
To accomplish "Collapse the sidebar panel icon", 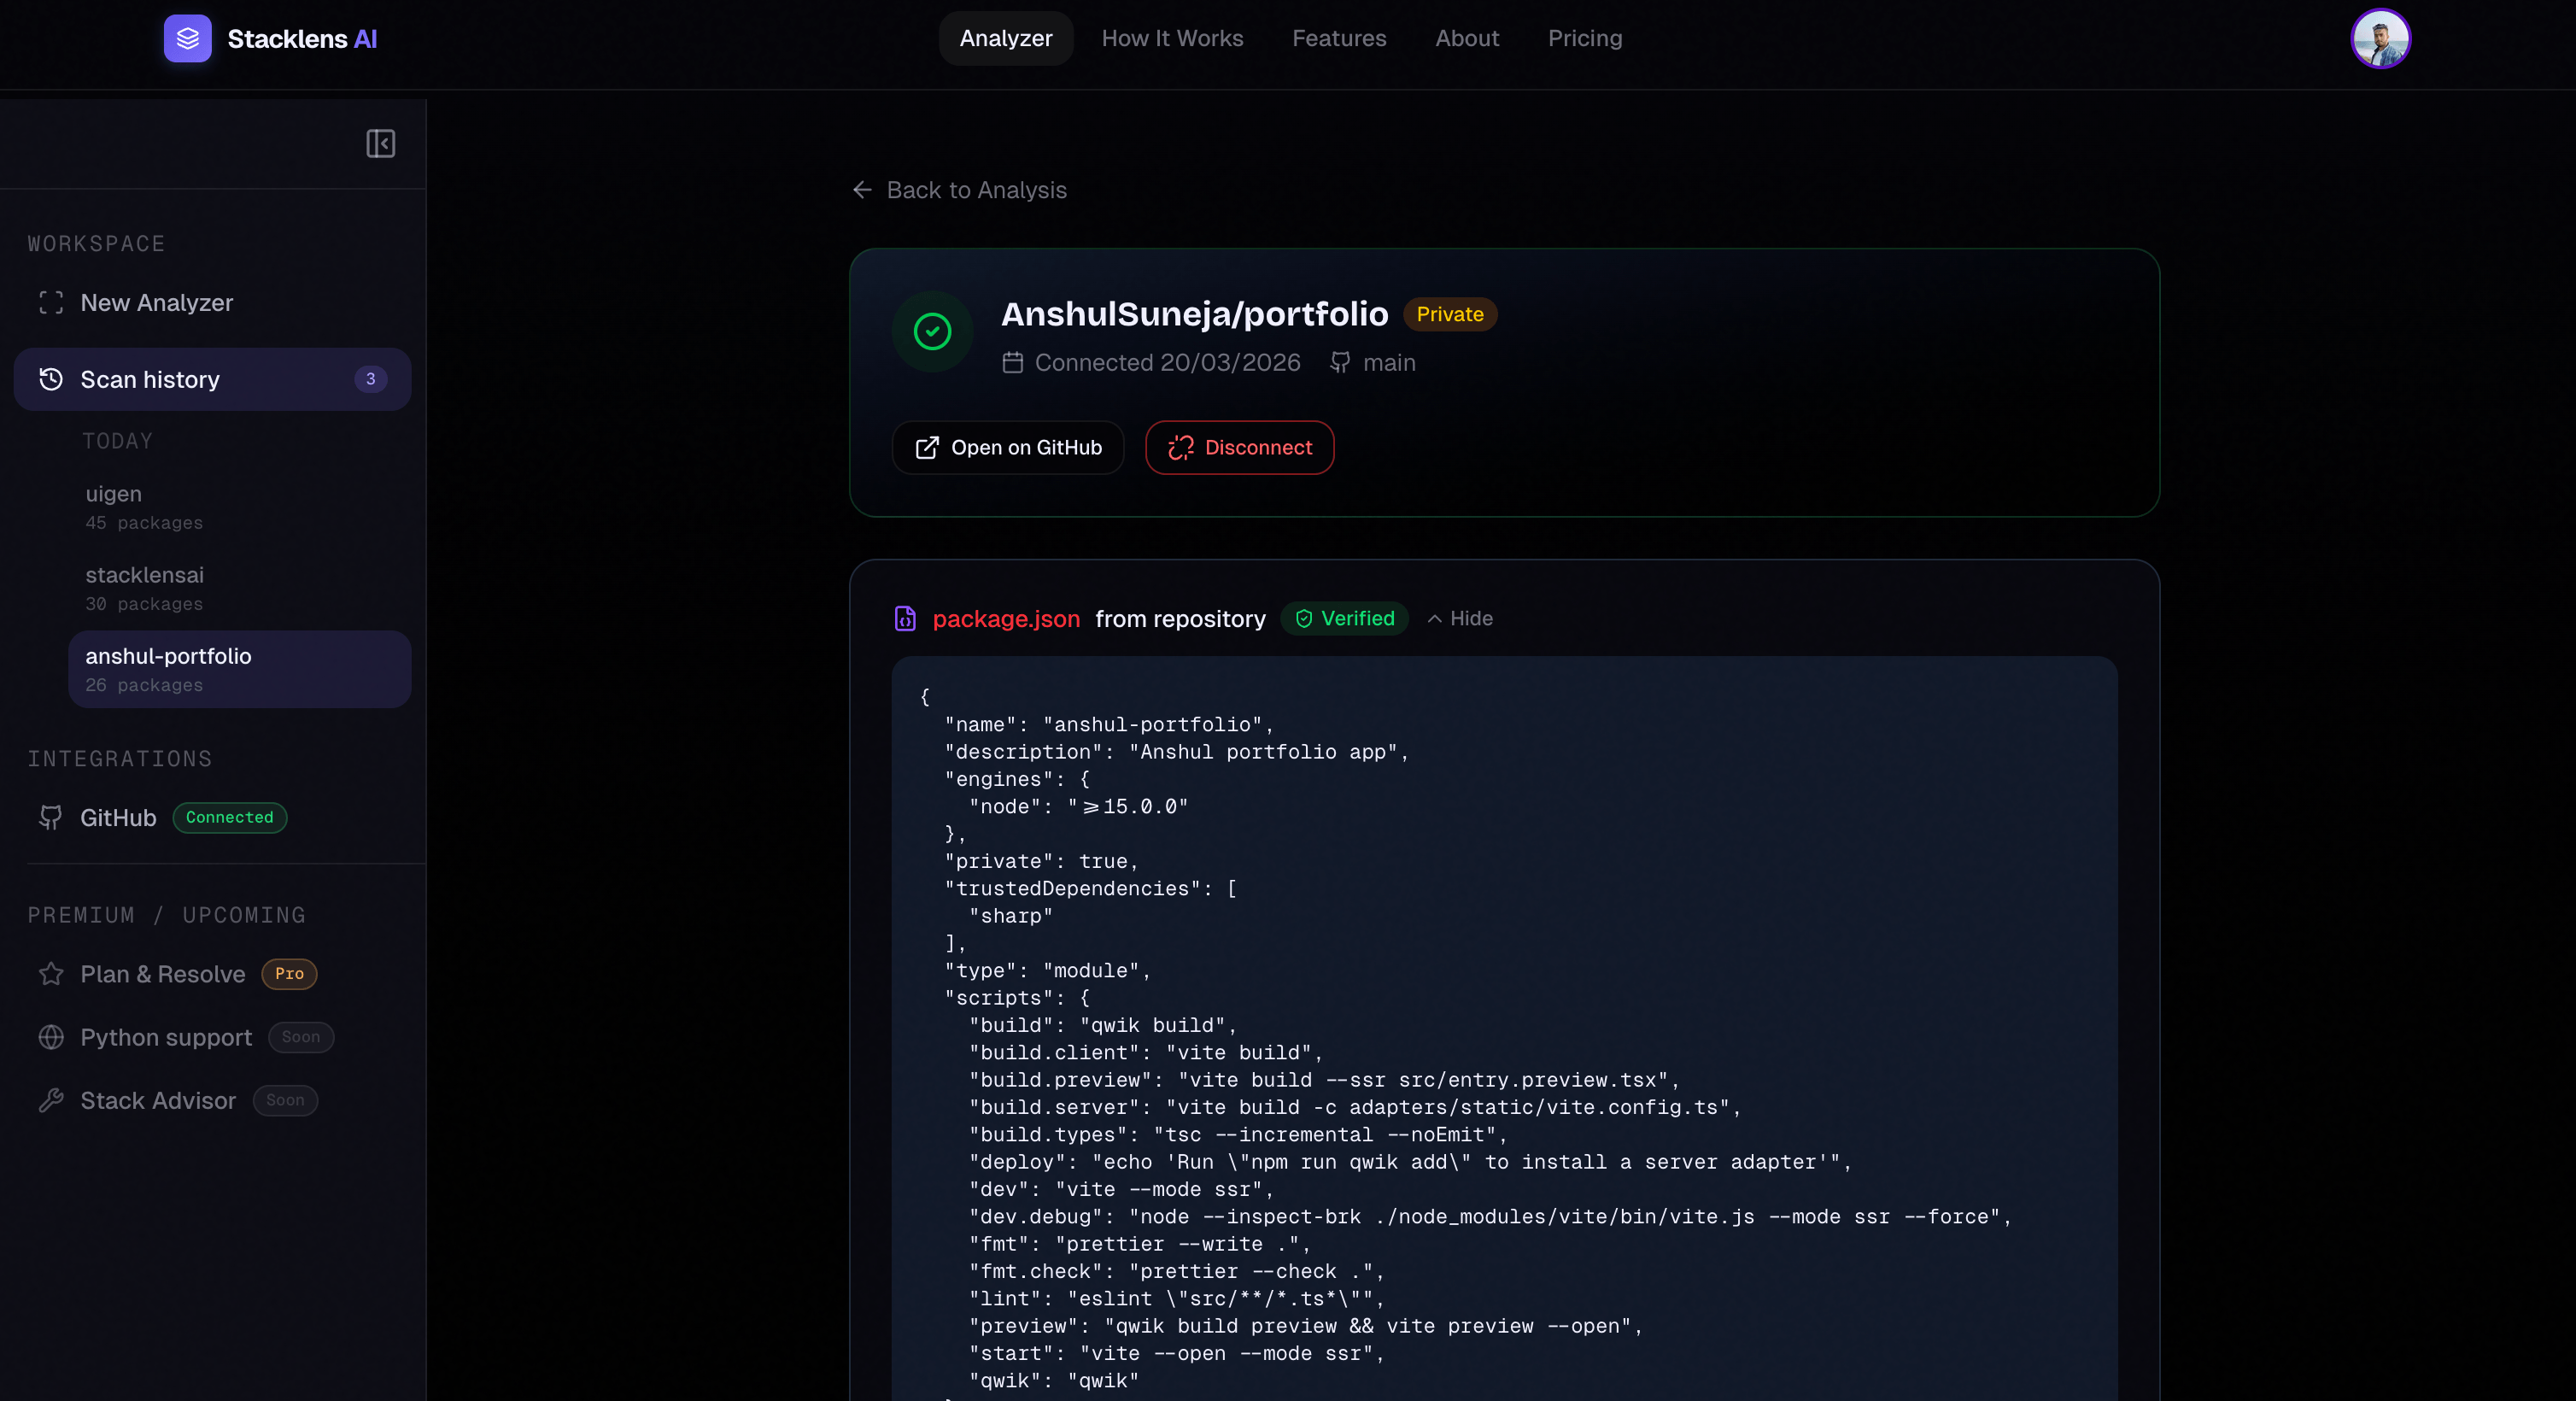I will point(380,143).
